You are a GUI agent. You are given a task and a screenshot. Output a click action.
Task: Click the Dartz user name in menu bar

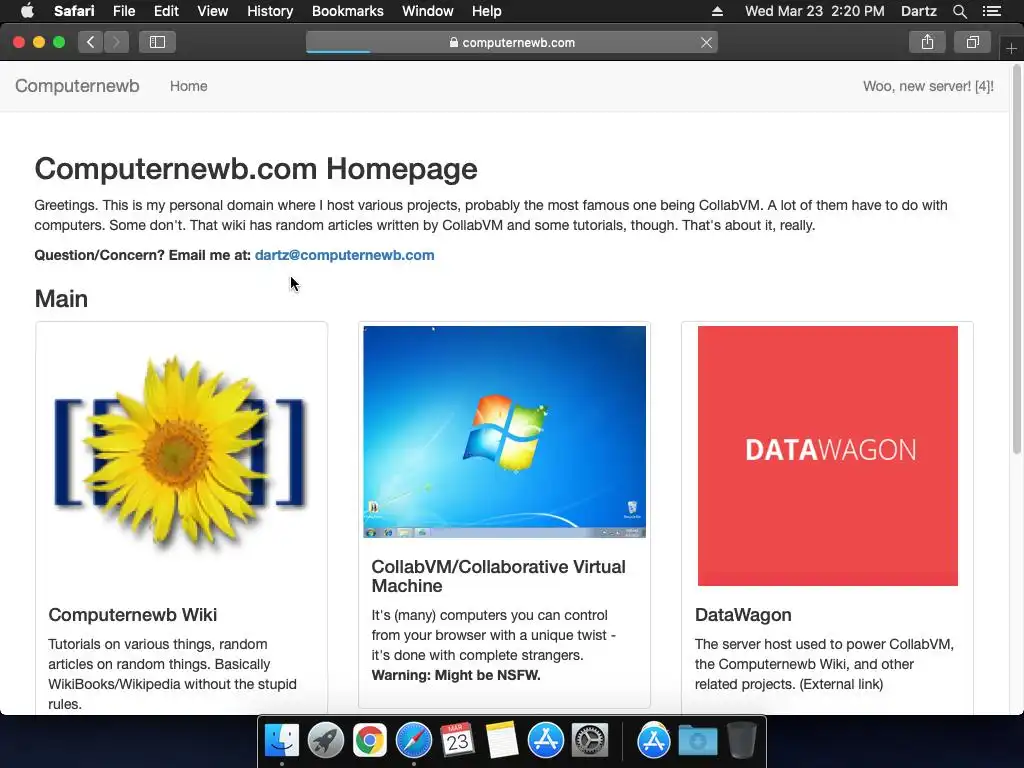click(x=918, y=11)
